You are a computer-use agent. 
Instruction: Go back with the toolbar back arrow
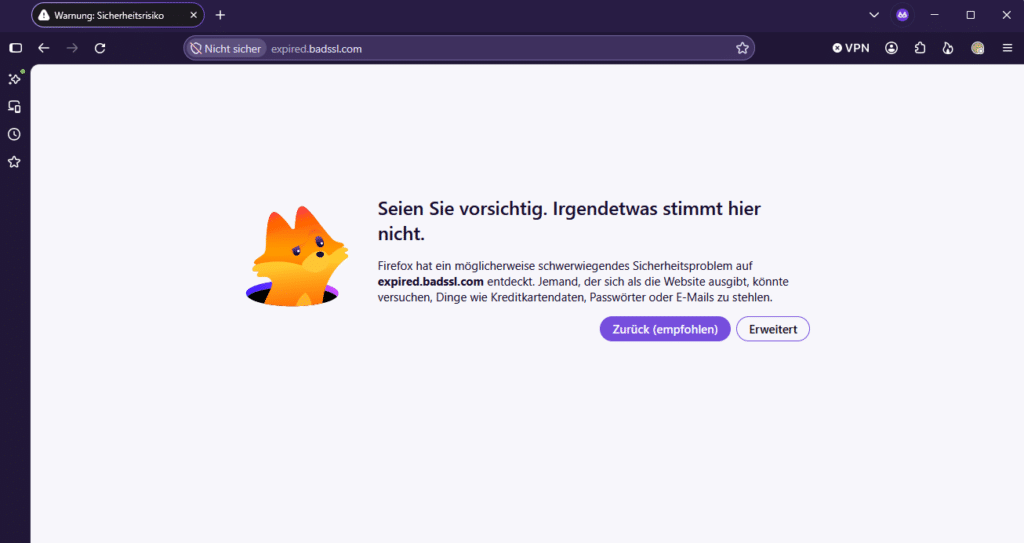pos(44,48)
